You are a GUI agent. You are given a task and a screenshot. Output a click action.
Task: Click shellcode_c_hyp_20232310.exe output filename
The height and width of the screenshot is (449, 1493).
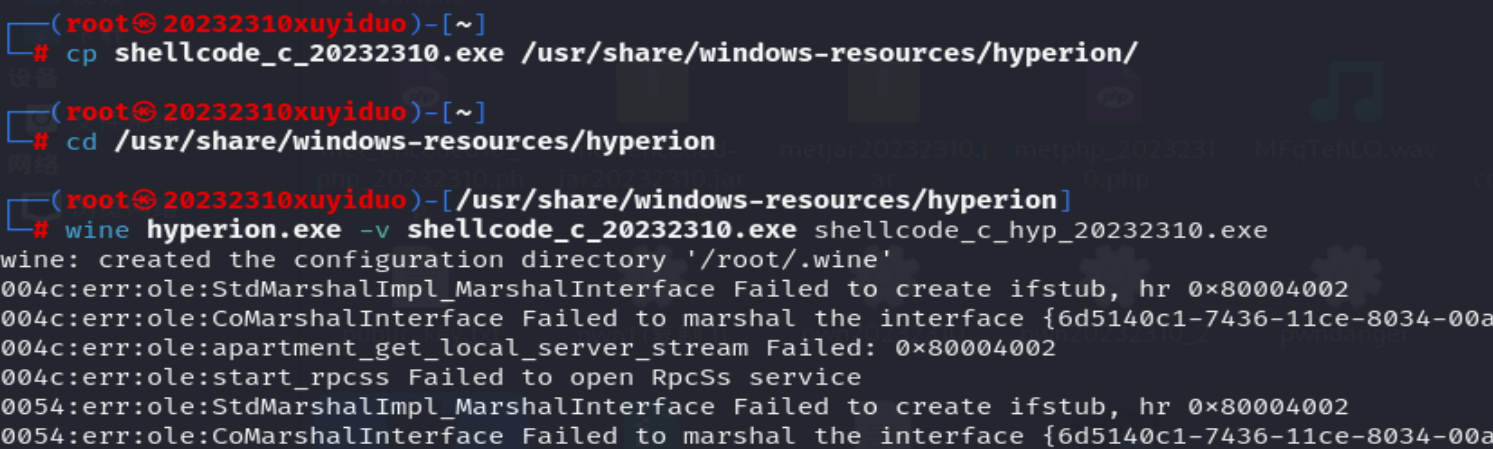click(x=1041, y=231)
